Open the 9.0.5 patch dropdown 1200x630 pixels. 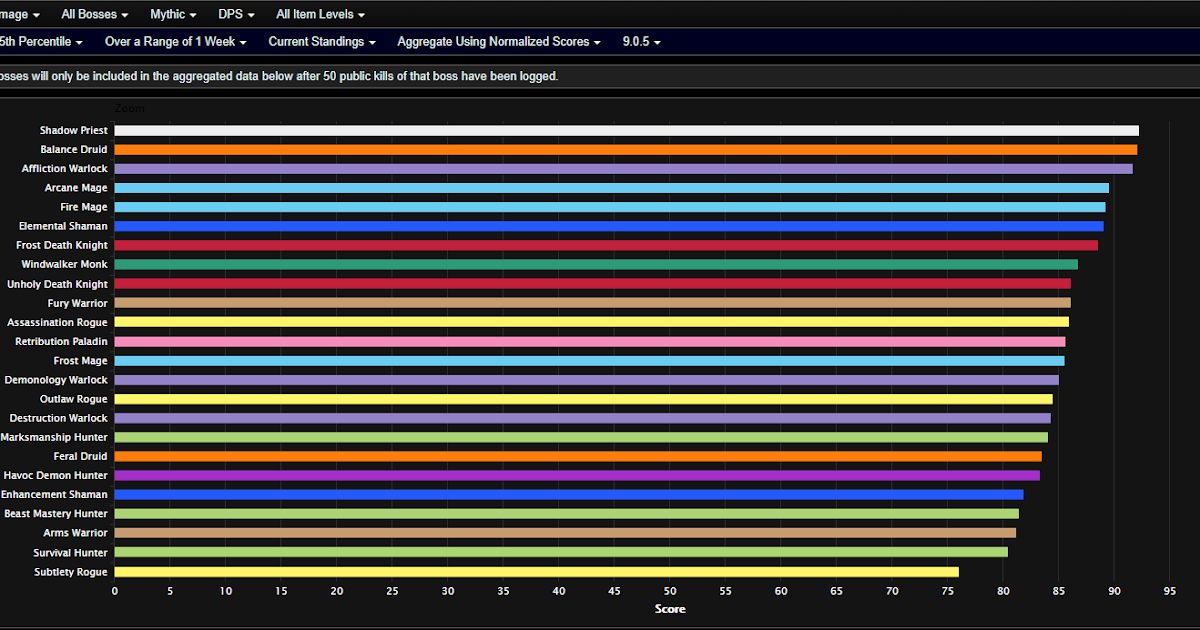pyautogui.click(x=641, y=42)
